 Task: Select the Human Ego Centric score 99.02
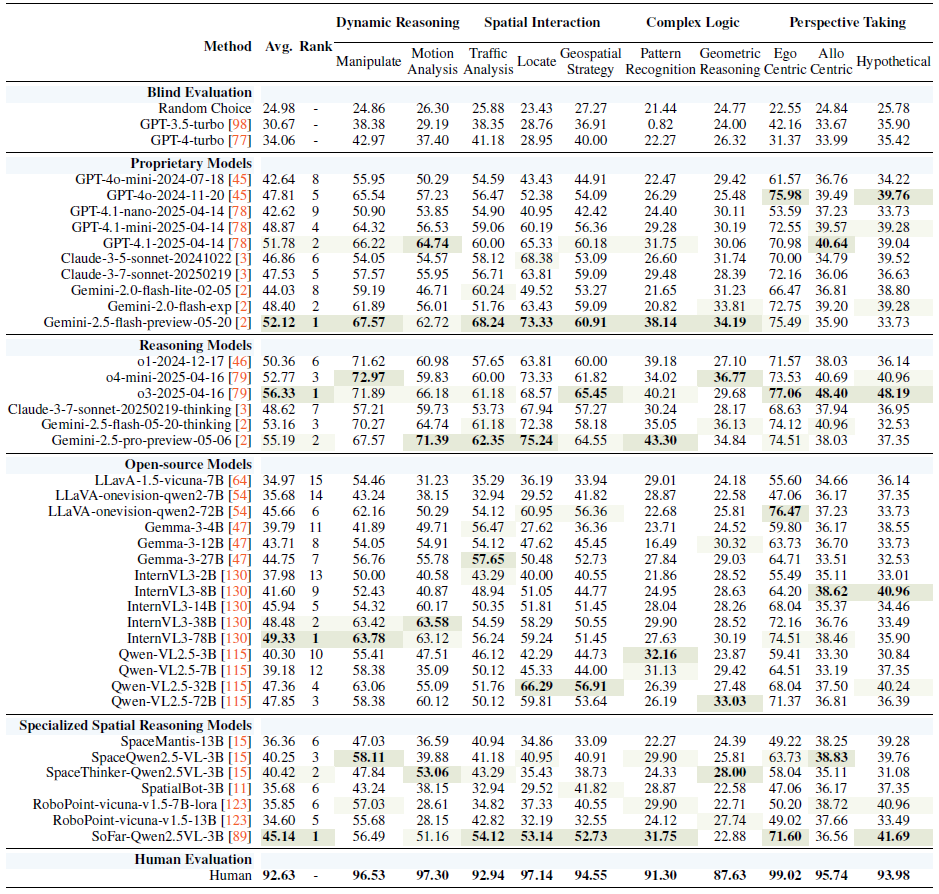(x=785, y=875)
